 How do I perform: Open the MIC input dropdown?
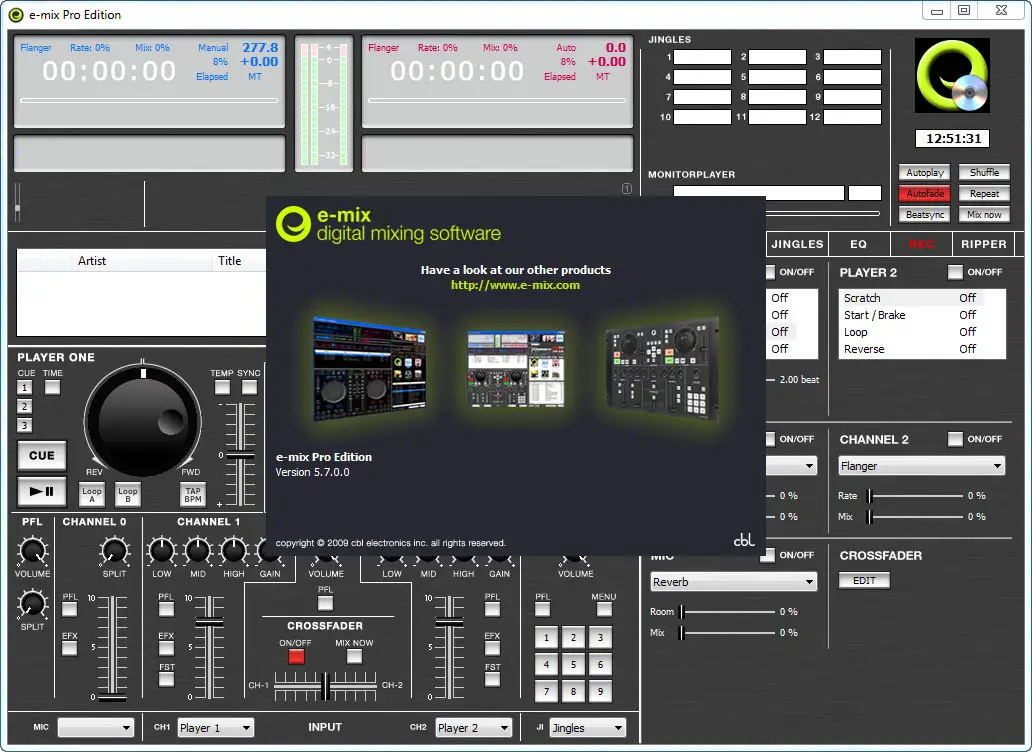[96, 728]
